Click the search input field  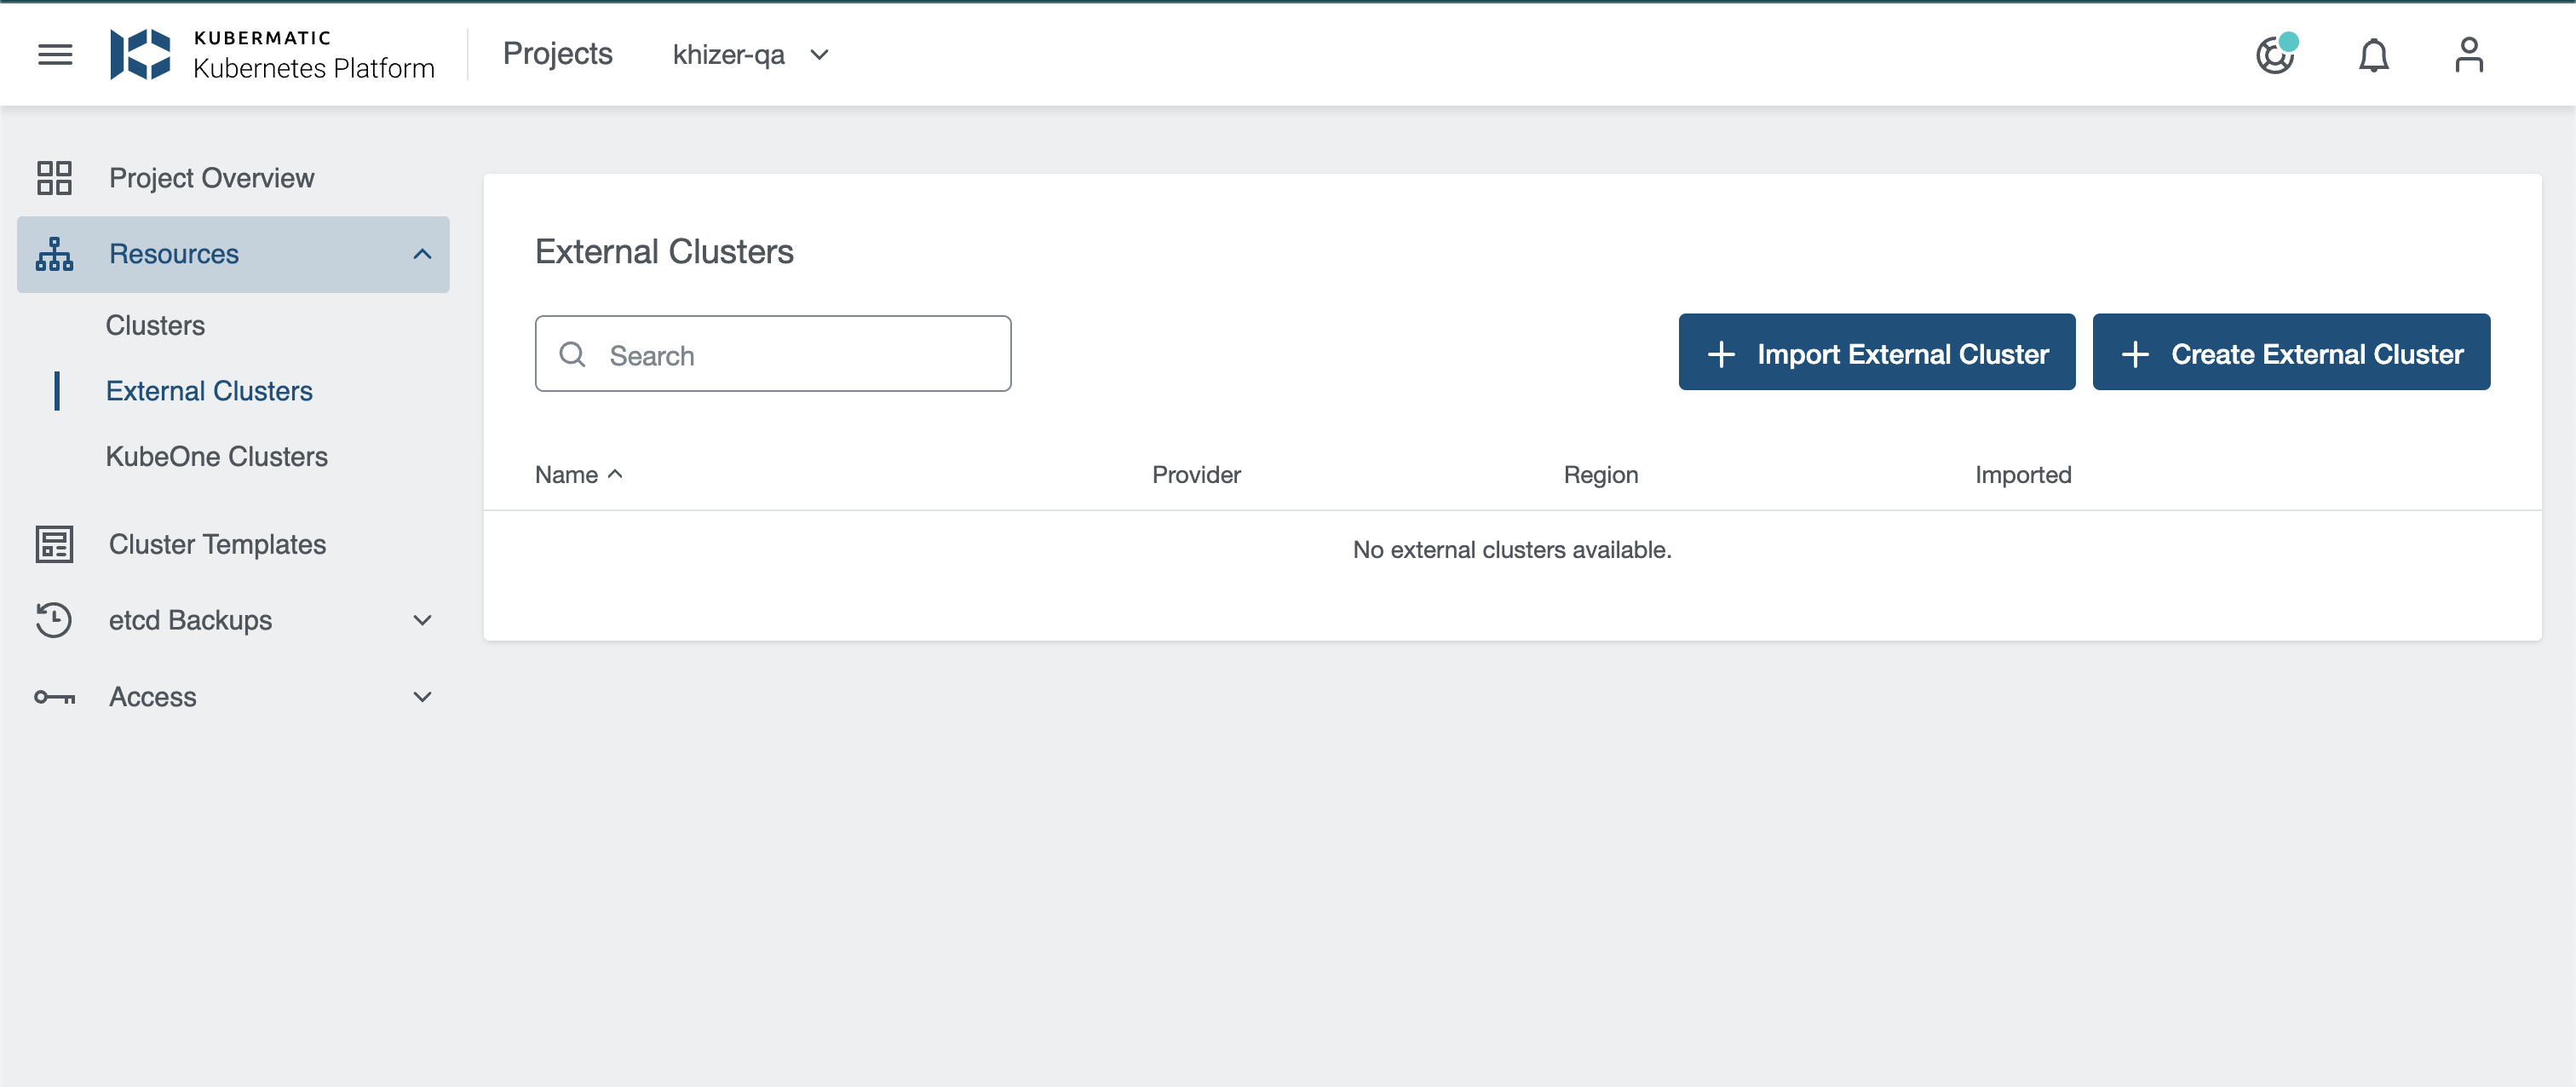click(775, 353)
